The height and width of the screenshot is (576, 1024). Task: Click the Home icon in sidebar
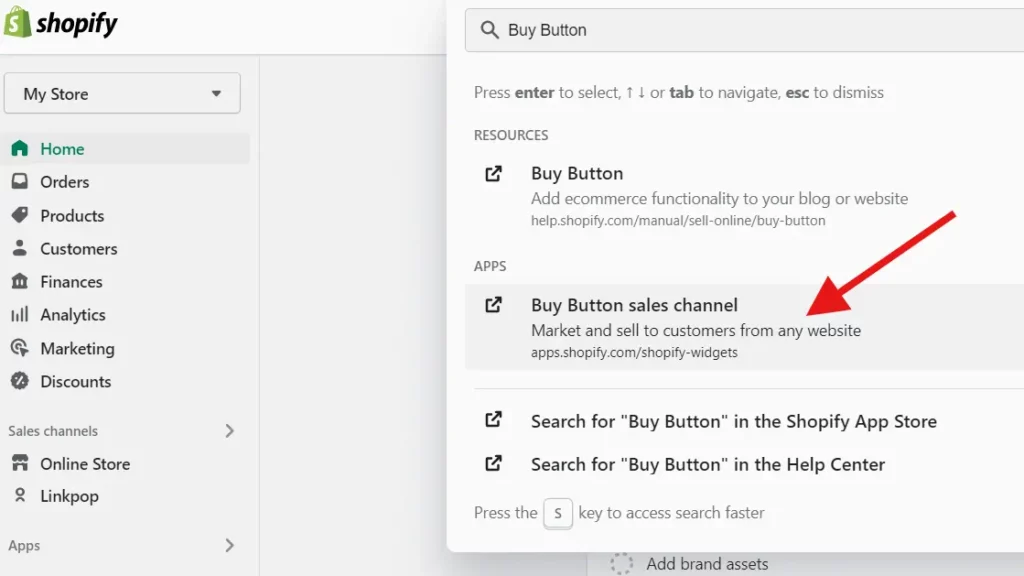(20, 148)
